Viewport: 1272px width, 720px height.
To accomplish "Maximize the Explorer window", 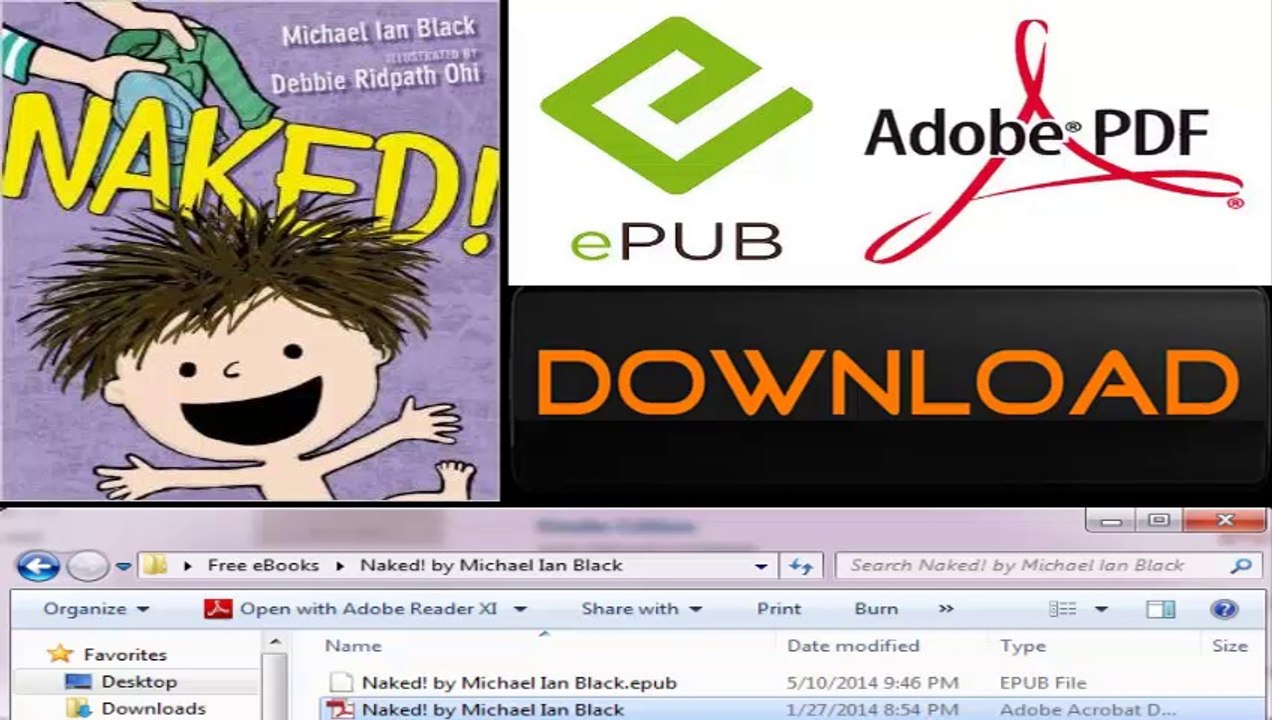I will click(x=1158, y=521).
